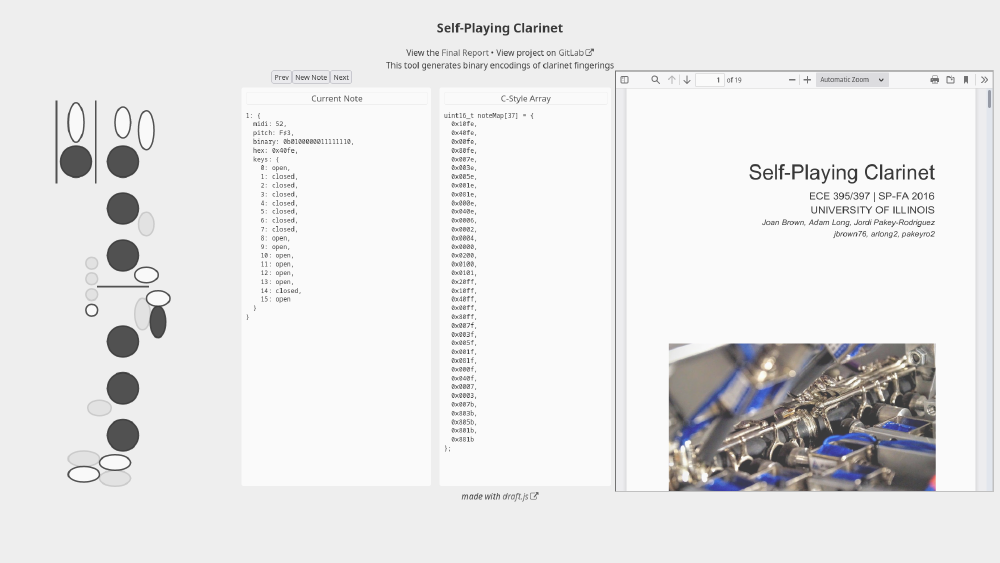Viewport: 1000px width, 563px height.
Task: Toggle the PDF viewer sidebar
Action: pyautogui.click(x=624, y=80)
